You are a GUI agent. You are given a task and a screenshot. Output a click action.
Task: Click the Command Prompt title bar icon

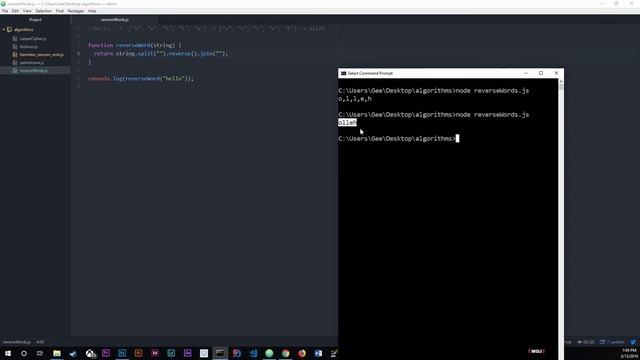pyautogui.click(x=343, y=73)
